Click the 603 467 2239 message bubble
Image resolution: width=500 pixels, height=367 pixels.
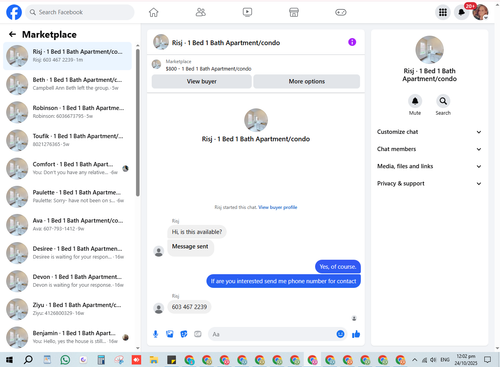tap(189, 307)
